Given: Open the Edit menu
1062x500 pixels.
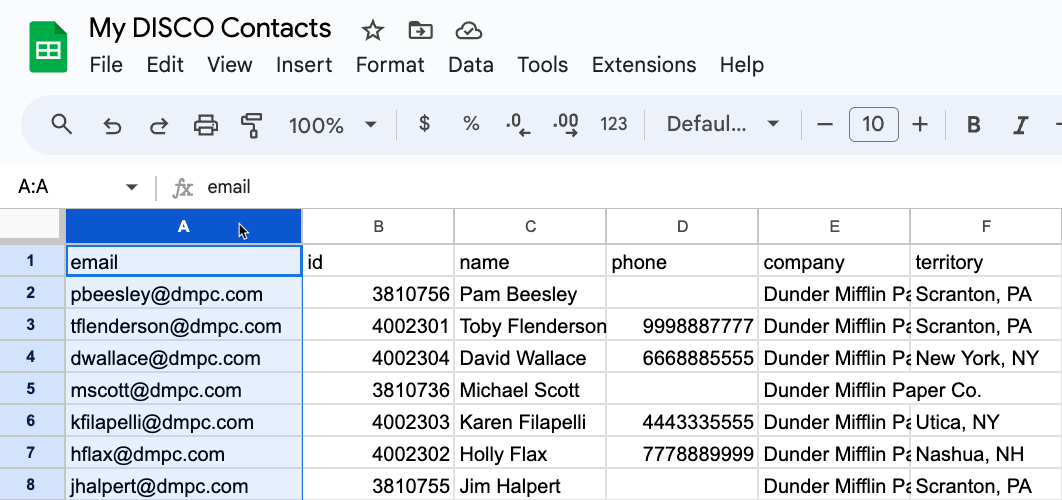Looking at the screenshot, I should point(165,65).
